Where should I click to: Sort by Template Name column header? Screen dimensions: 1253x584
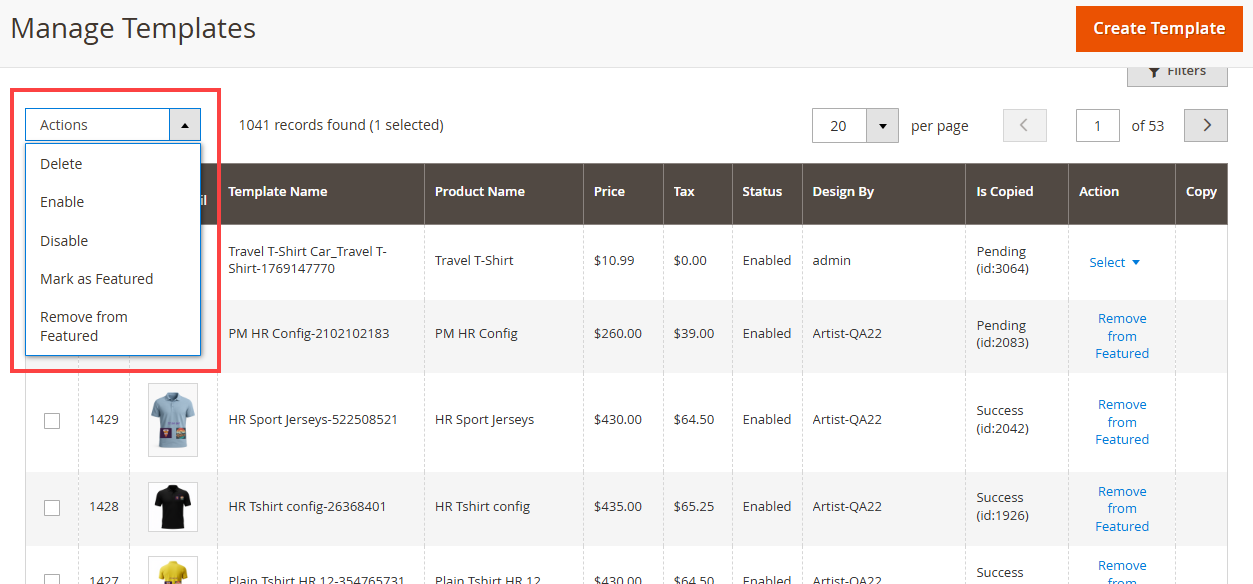point(277,192)
